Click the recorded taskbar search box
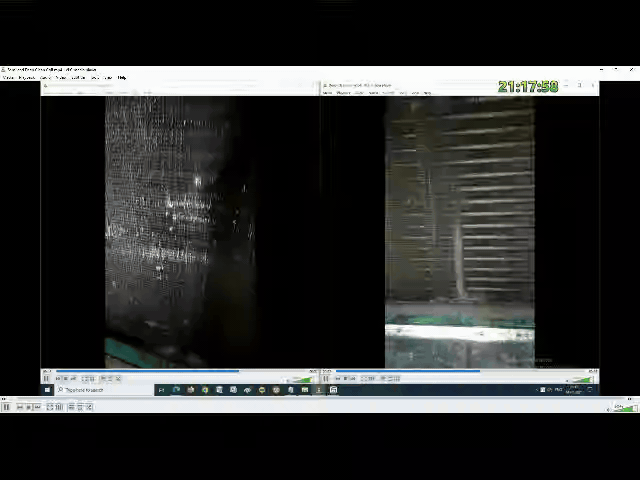The width and height of the screenshot is (640, 480). (104, 390)
